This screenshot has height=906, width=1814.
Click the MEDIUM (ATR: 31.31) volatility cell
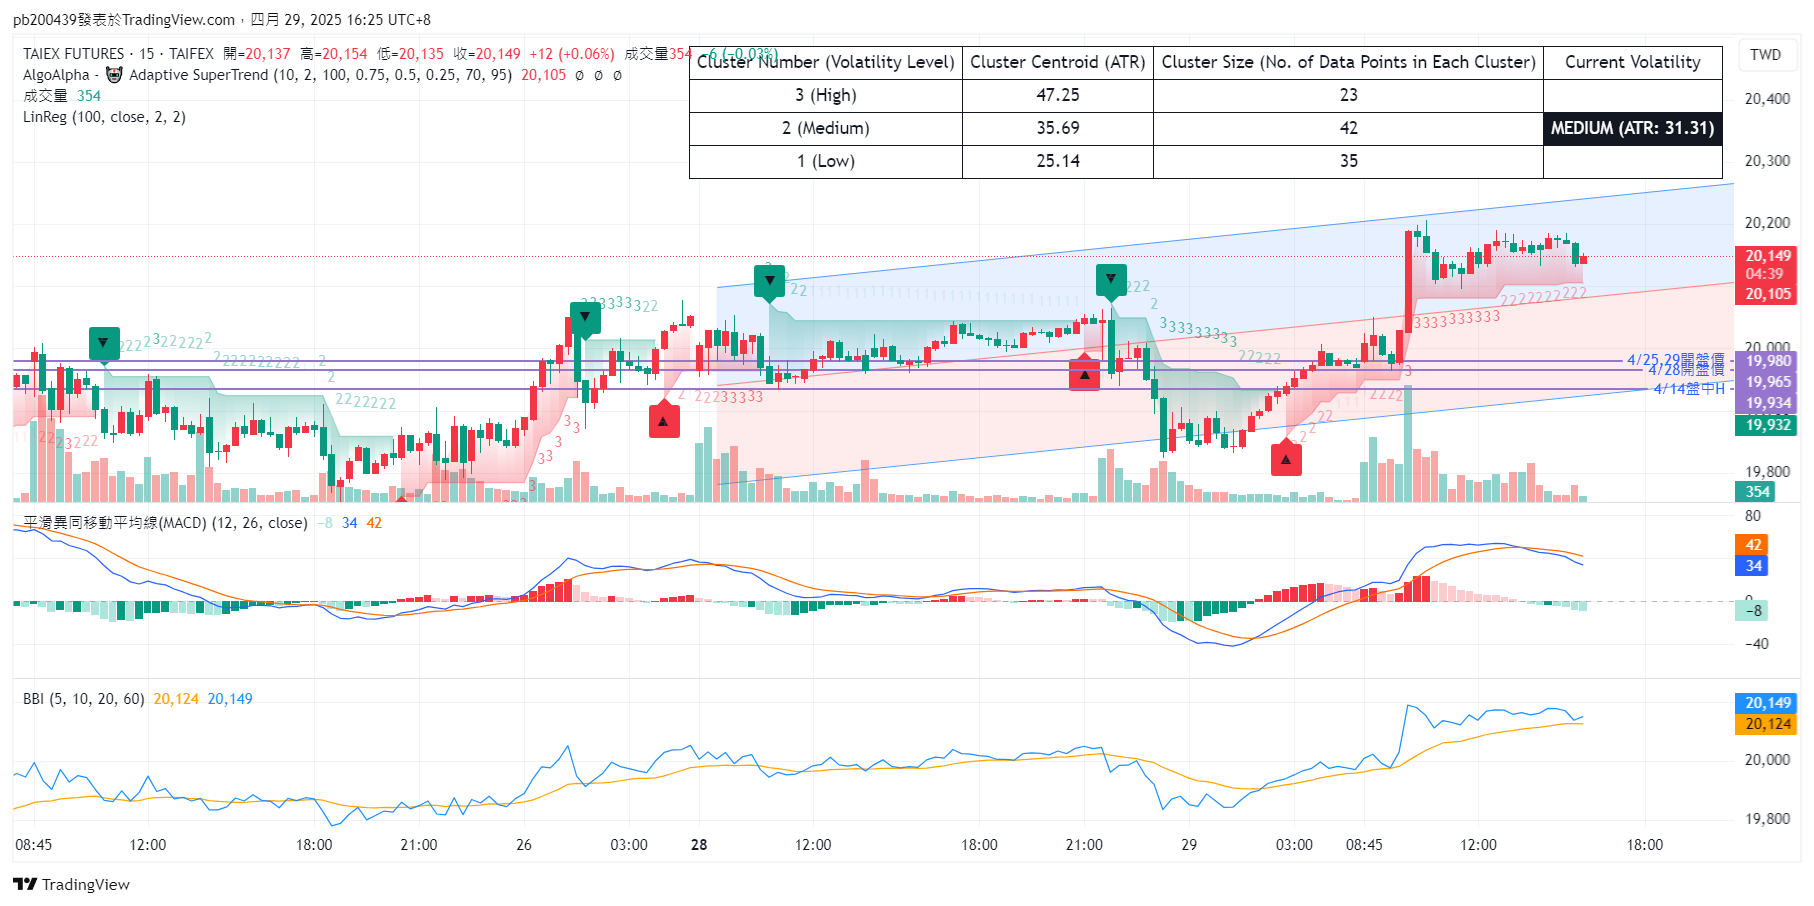click(x=1632, y=128)
